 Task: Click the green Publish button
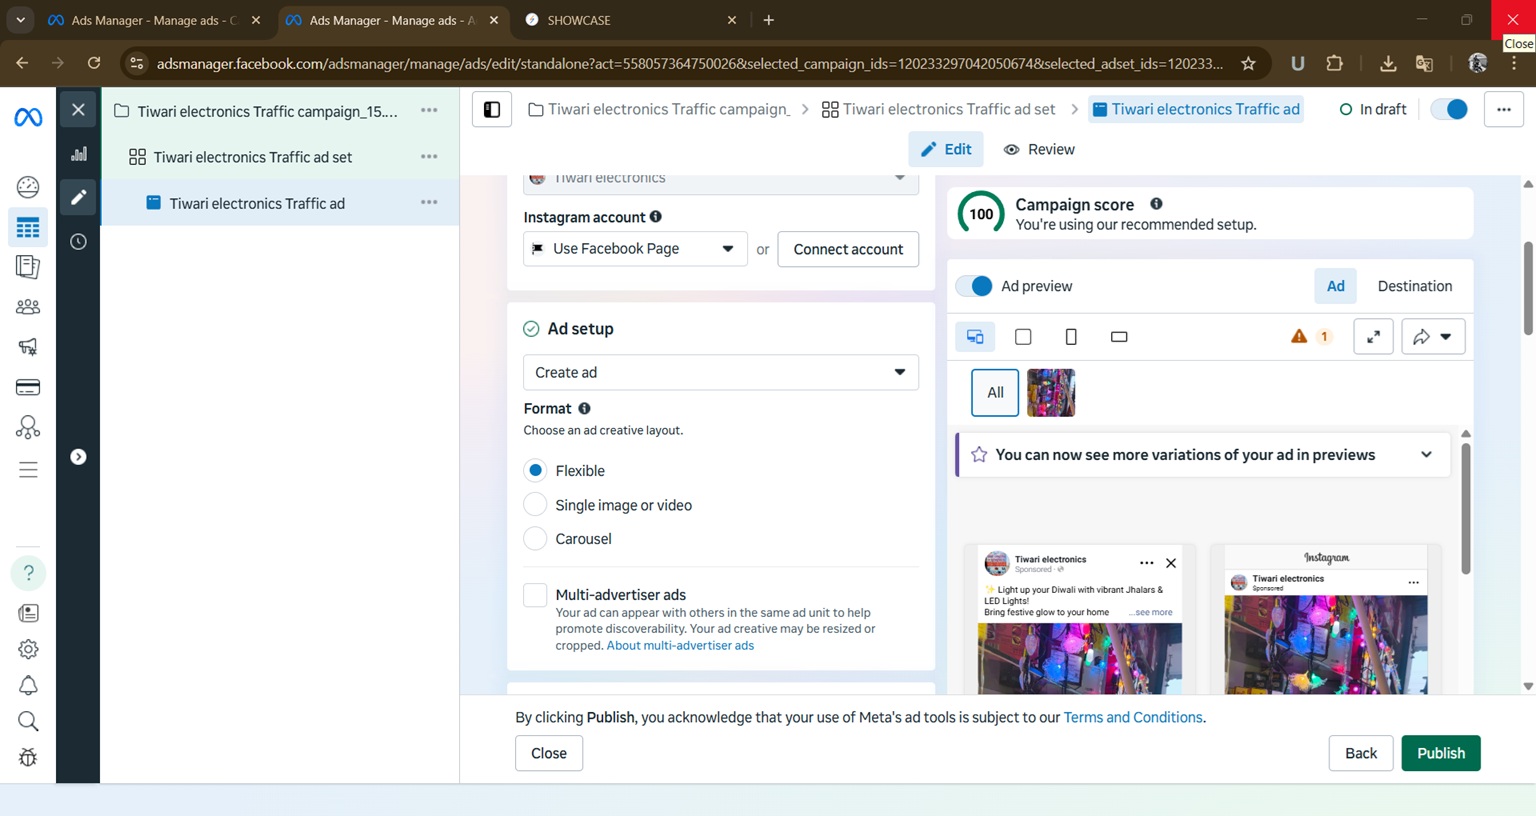(1440, 753)
